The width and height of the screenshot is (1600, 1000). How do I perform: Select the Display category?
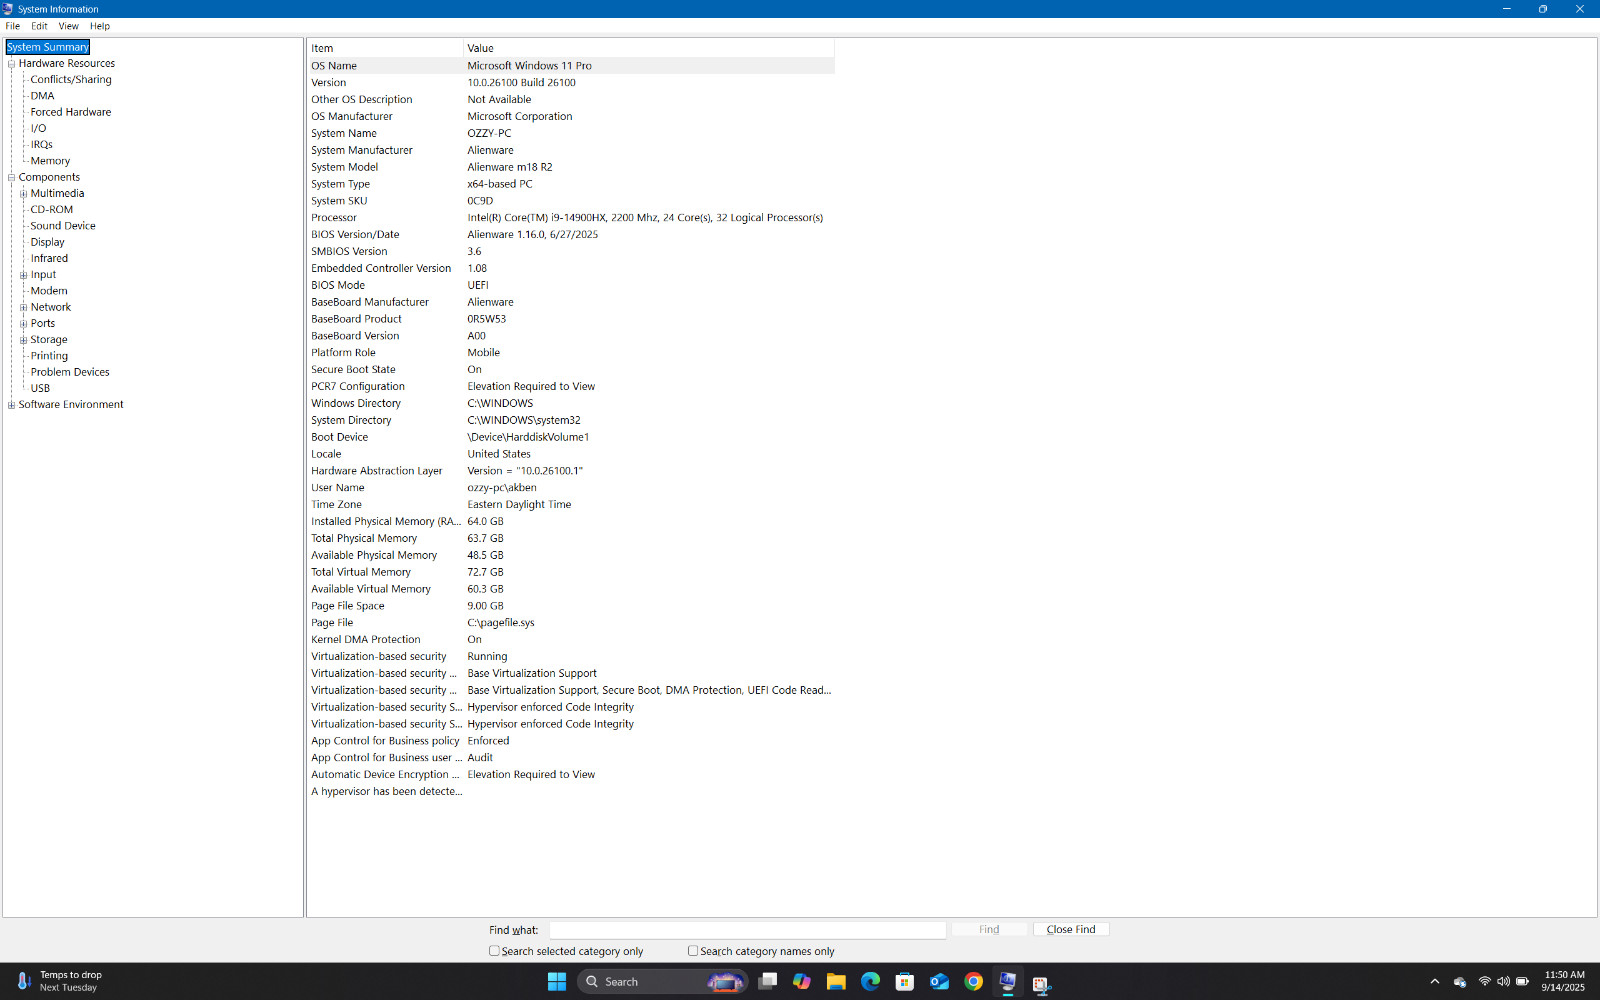pyautogui.click(x=47, y=242)
